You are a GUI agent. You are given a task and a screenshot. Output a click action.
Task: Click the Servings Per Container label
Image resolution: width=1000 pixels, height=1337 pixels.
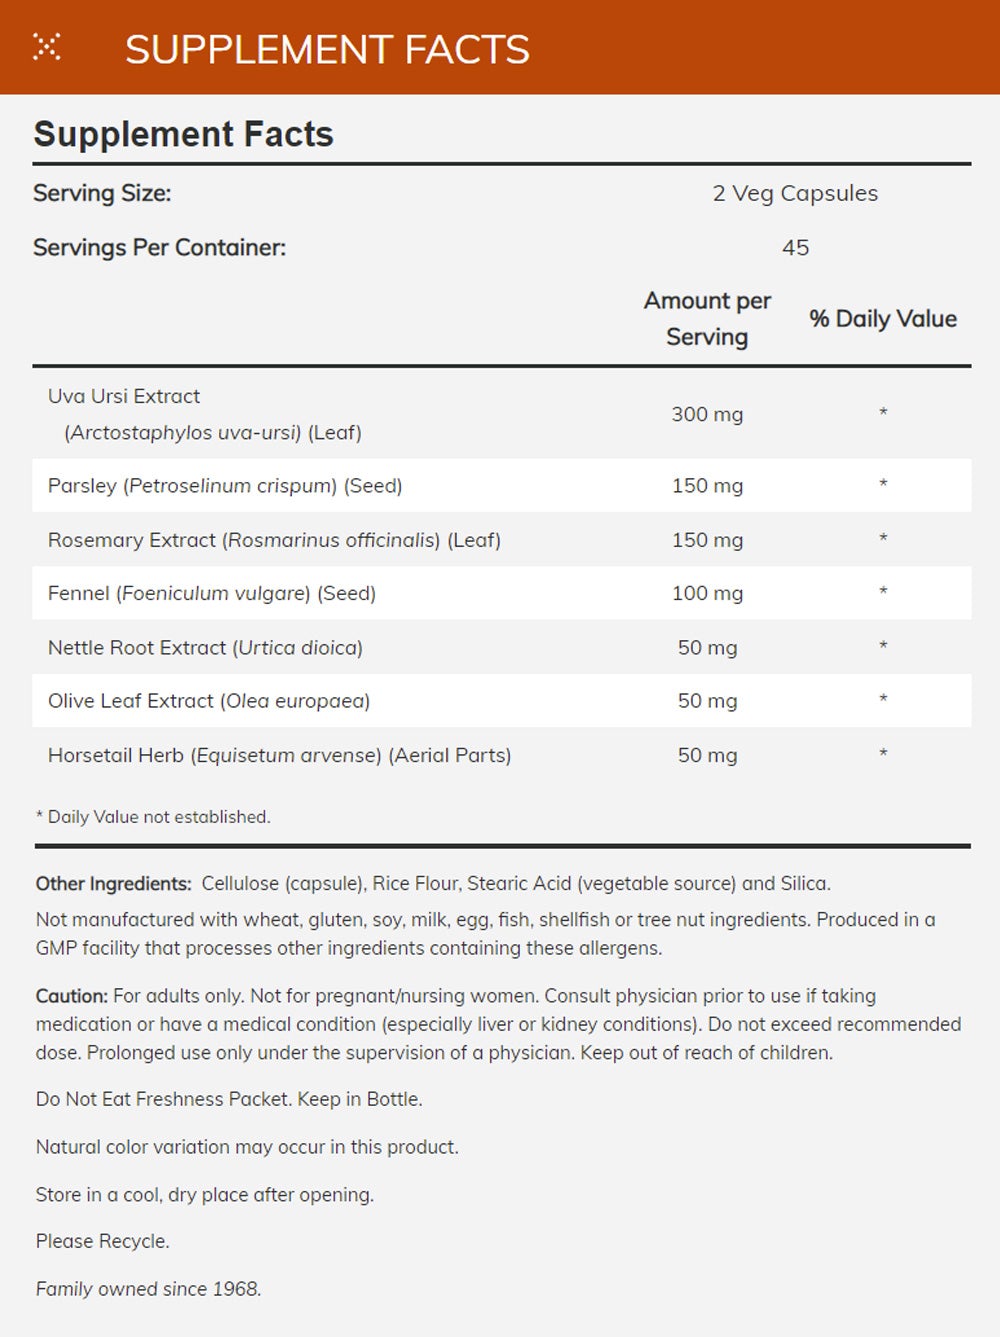pyautogui.click(x=159, y=247)
